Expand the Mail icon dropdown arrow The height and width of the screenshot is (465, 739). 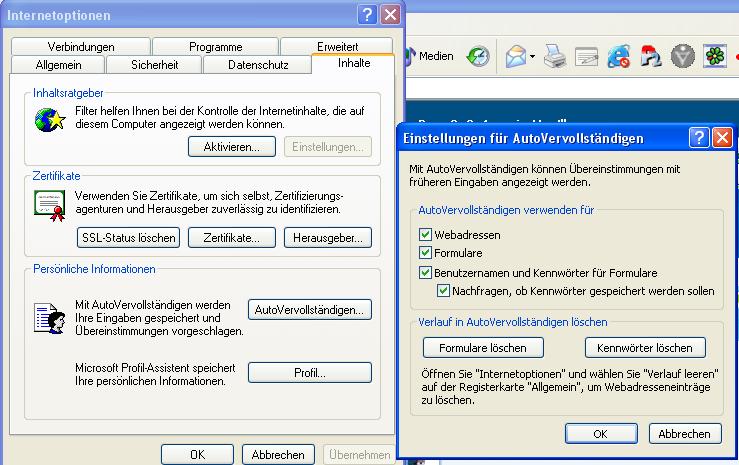pyautogui.click(x=532, y=57)
